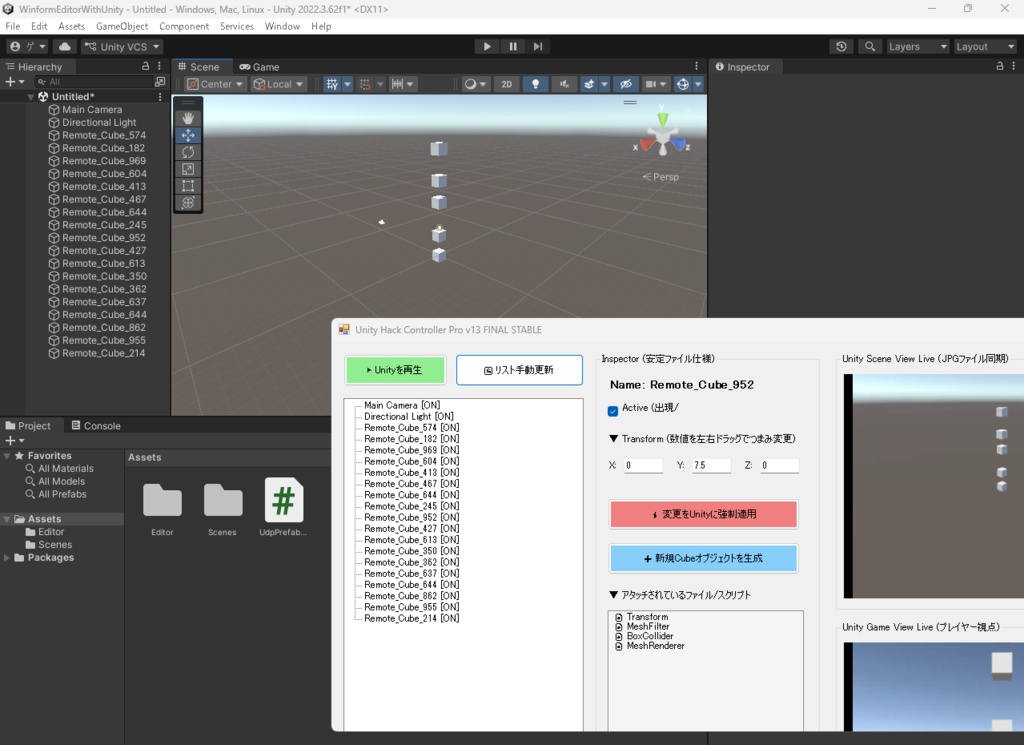Open the Center pivot dropdown
Screen dimensions: 1024x745
click(x=215, y=84)
